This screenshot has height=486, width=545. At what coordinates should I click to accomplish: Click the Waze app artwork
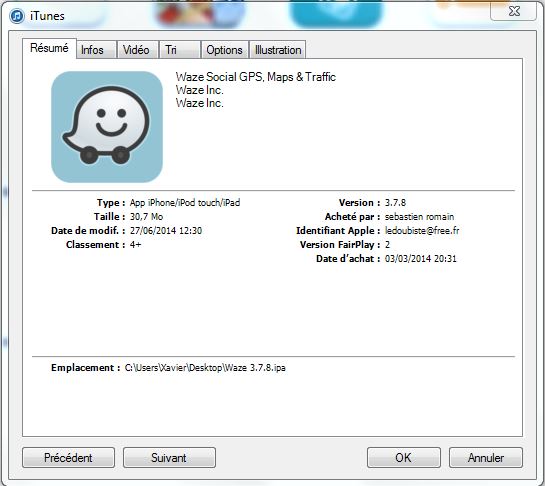point(107,127)
